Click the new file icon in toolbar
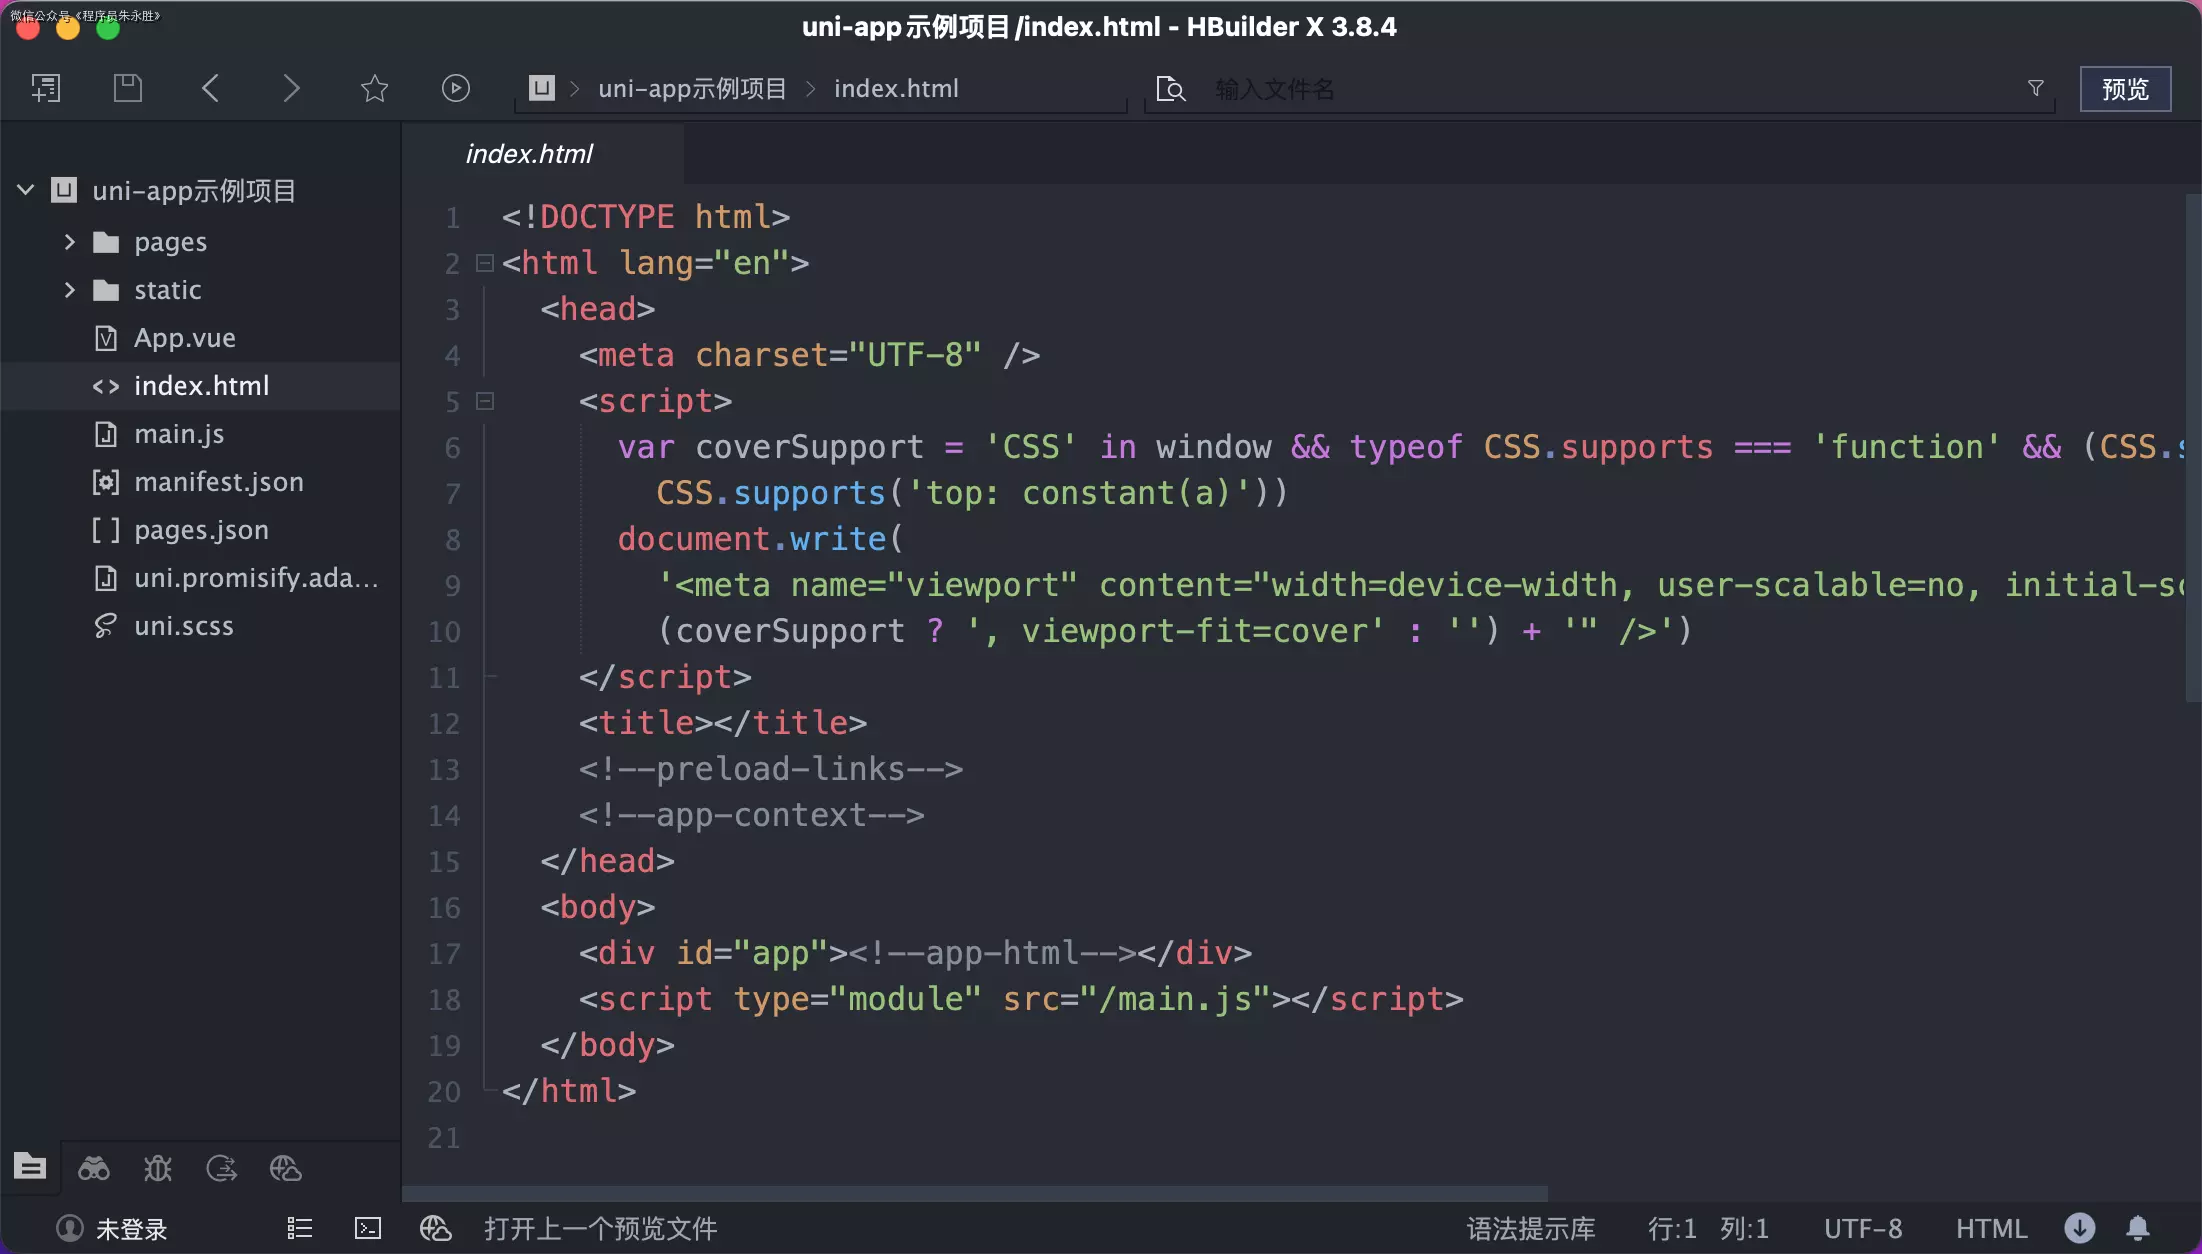 (x=46, y=88)
